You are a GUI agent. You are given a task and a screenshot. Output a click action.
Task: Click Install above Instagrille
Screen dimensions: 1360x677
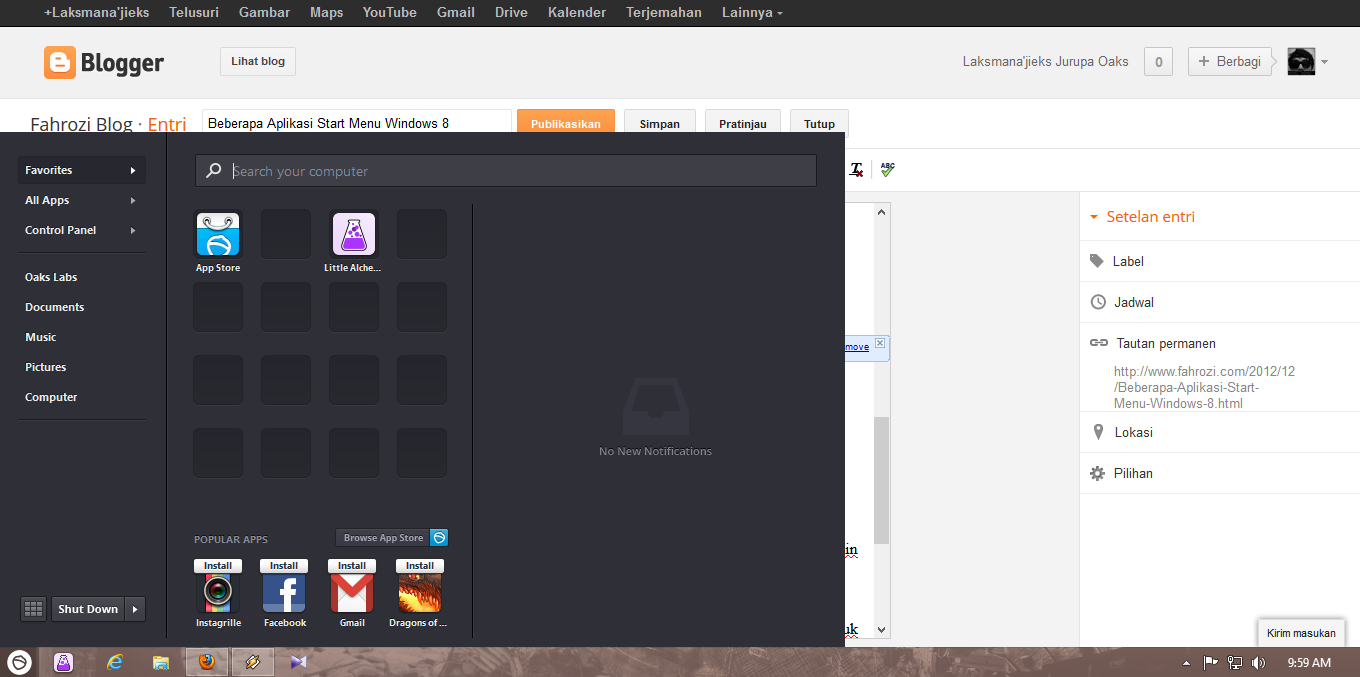click(218, 565)
